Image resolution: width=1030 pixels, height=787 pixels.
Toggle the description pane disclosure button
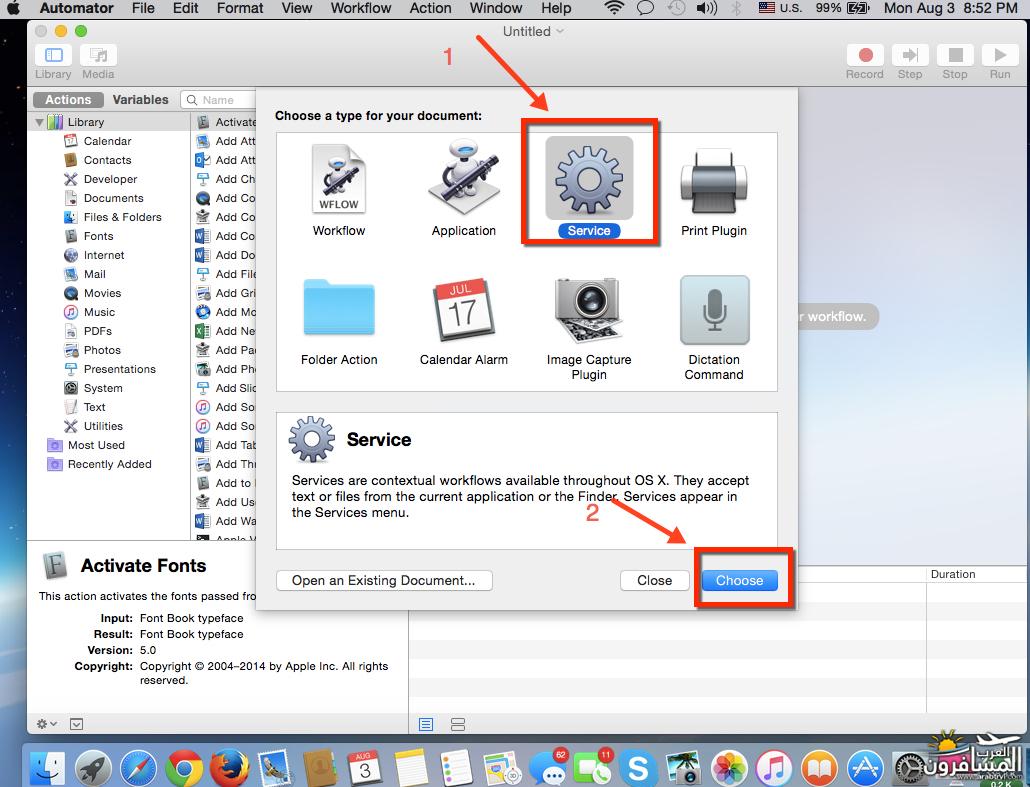pyautogui.click(x=77, y=724)
